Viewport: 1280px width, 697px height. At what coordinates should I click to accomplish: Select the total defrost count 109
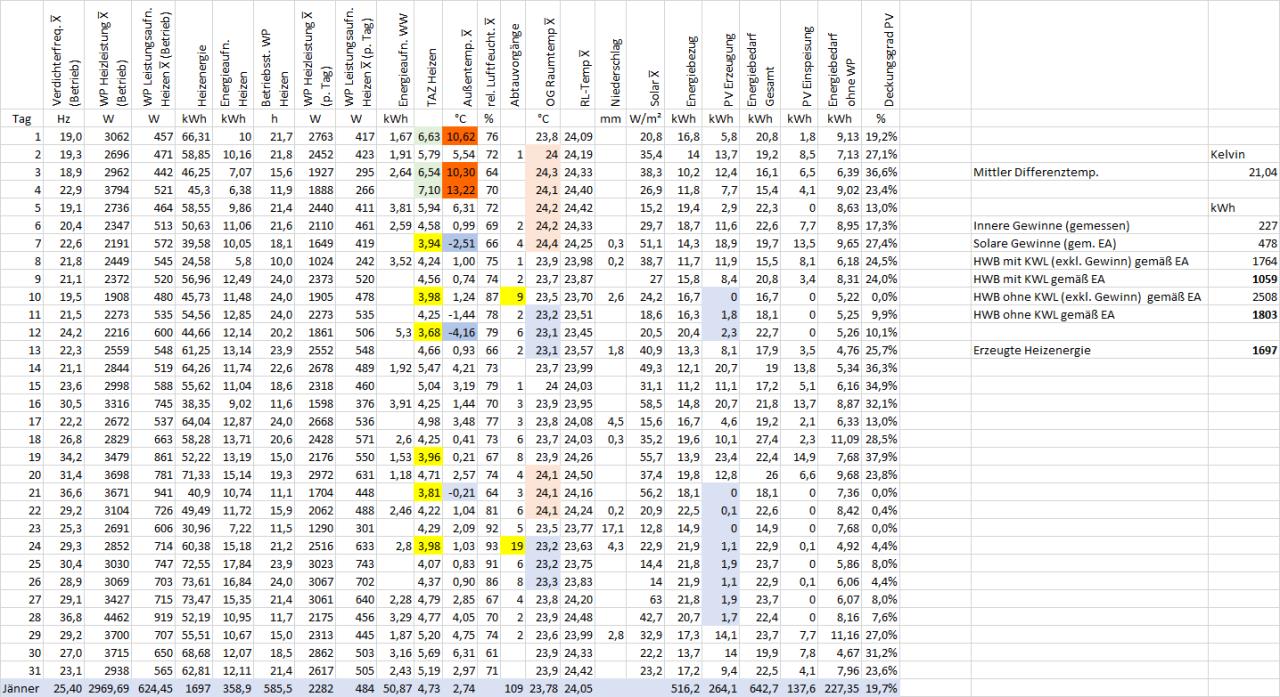click(x=515, y=688)
